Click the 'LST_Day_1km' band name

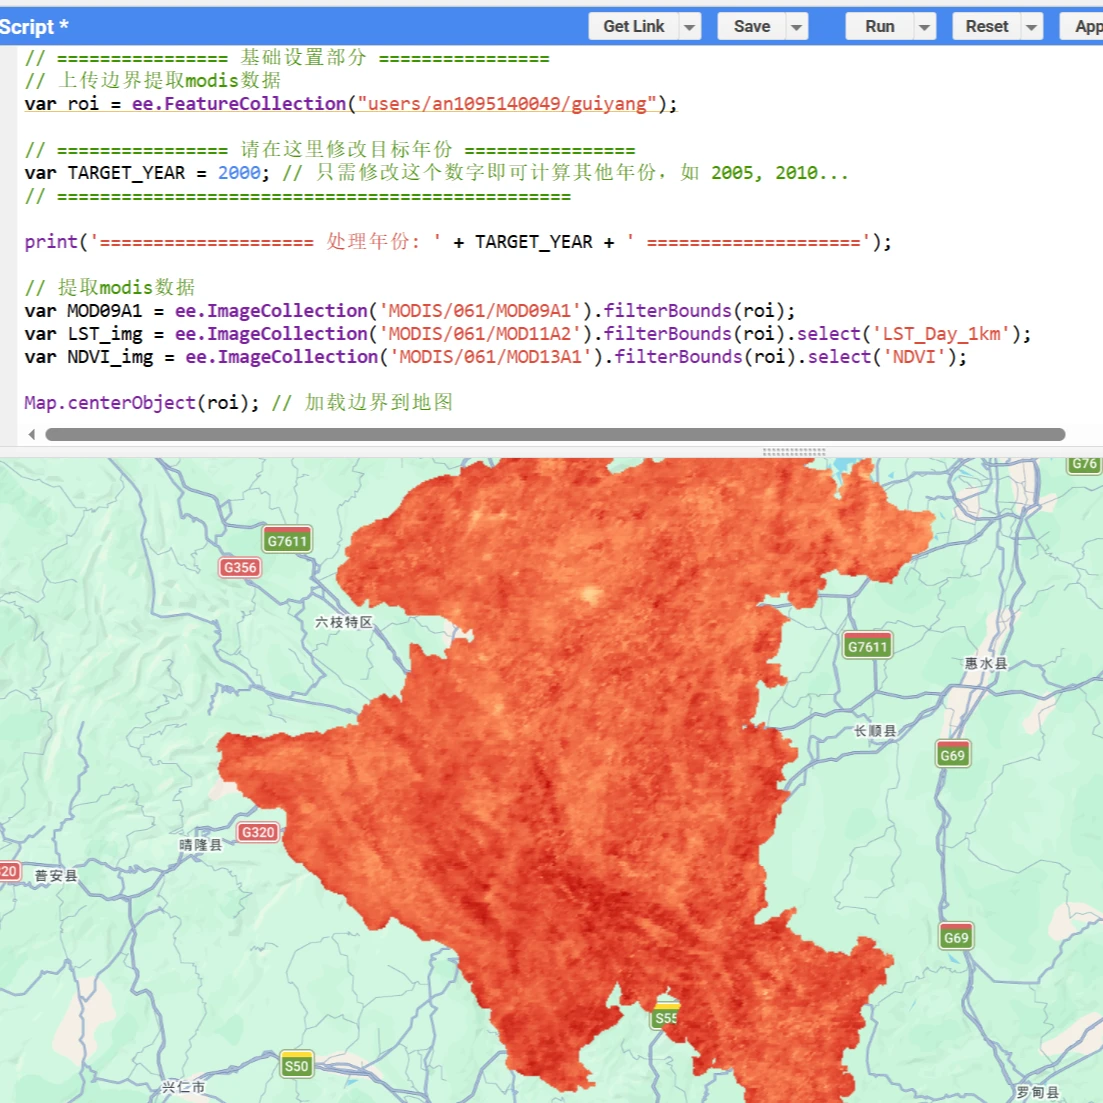941,334
